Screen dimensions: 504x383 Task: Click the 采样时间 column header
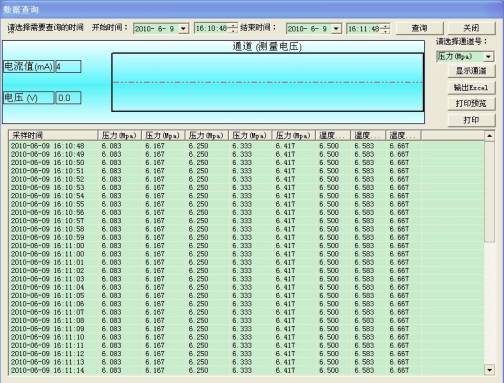click(x=53, y=135)
